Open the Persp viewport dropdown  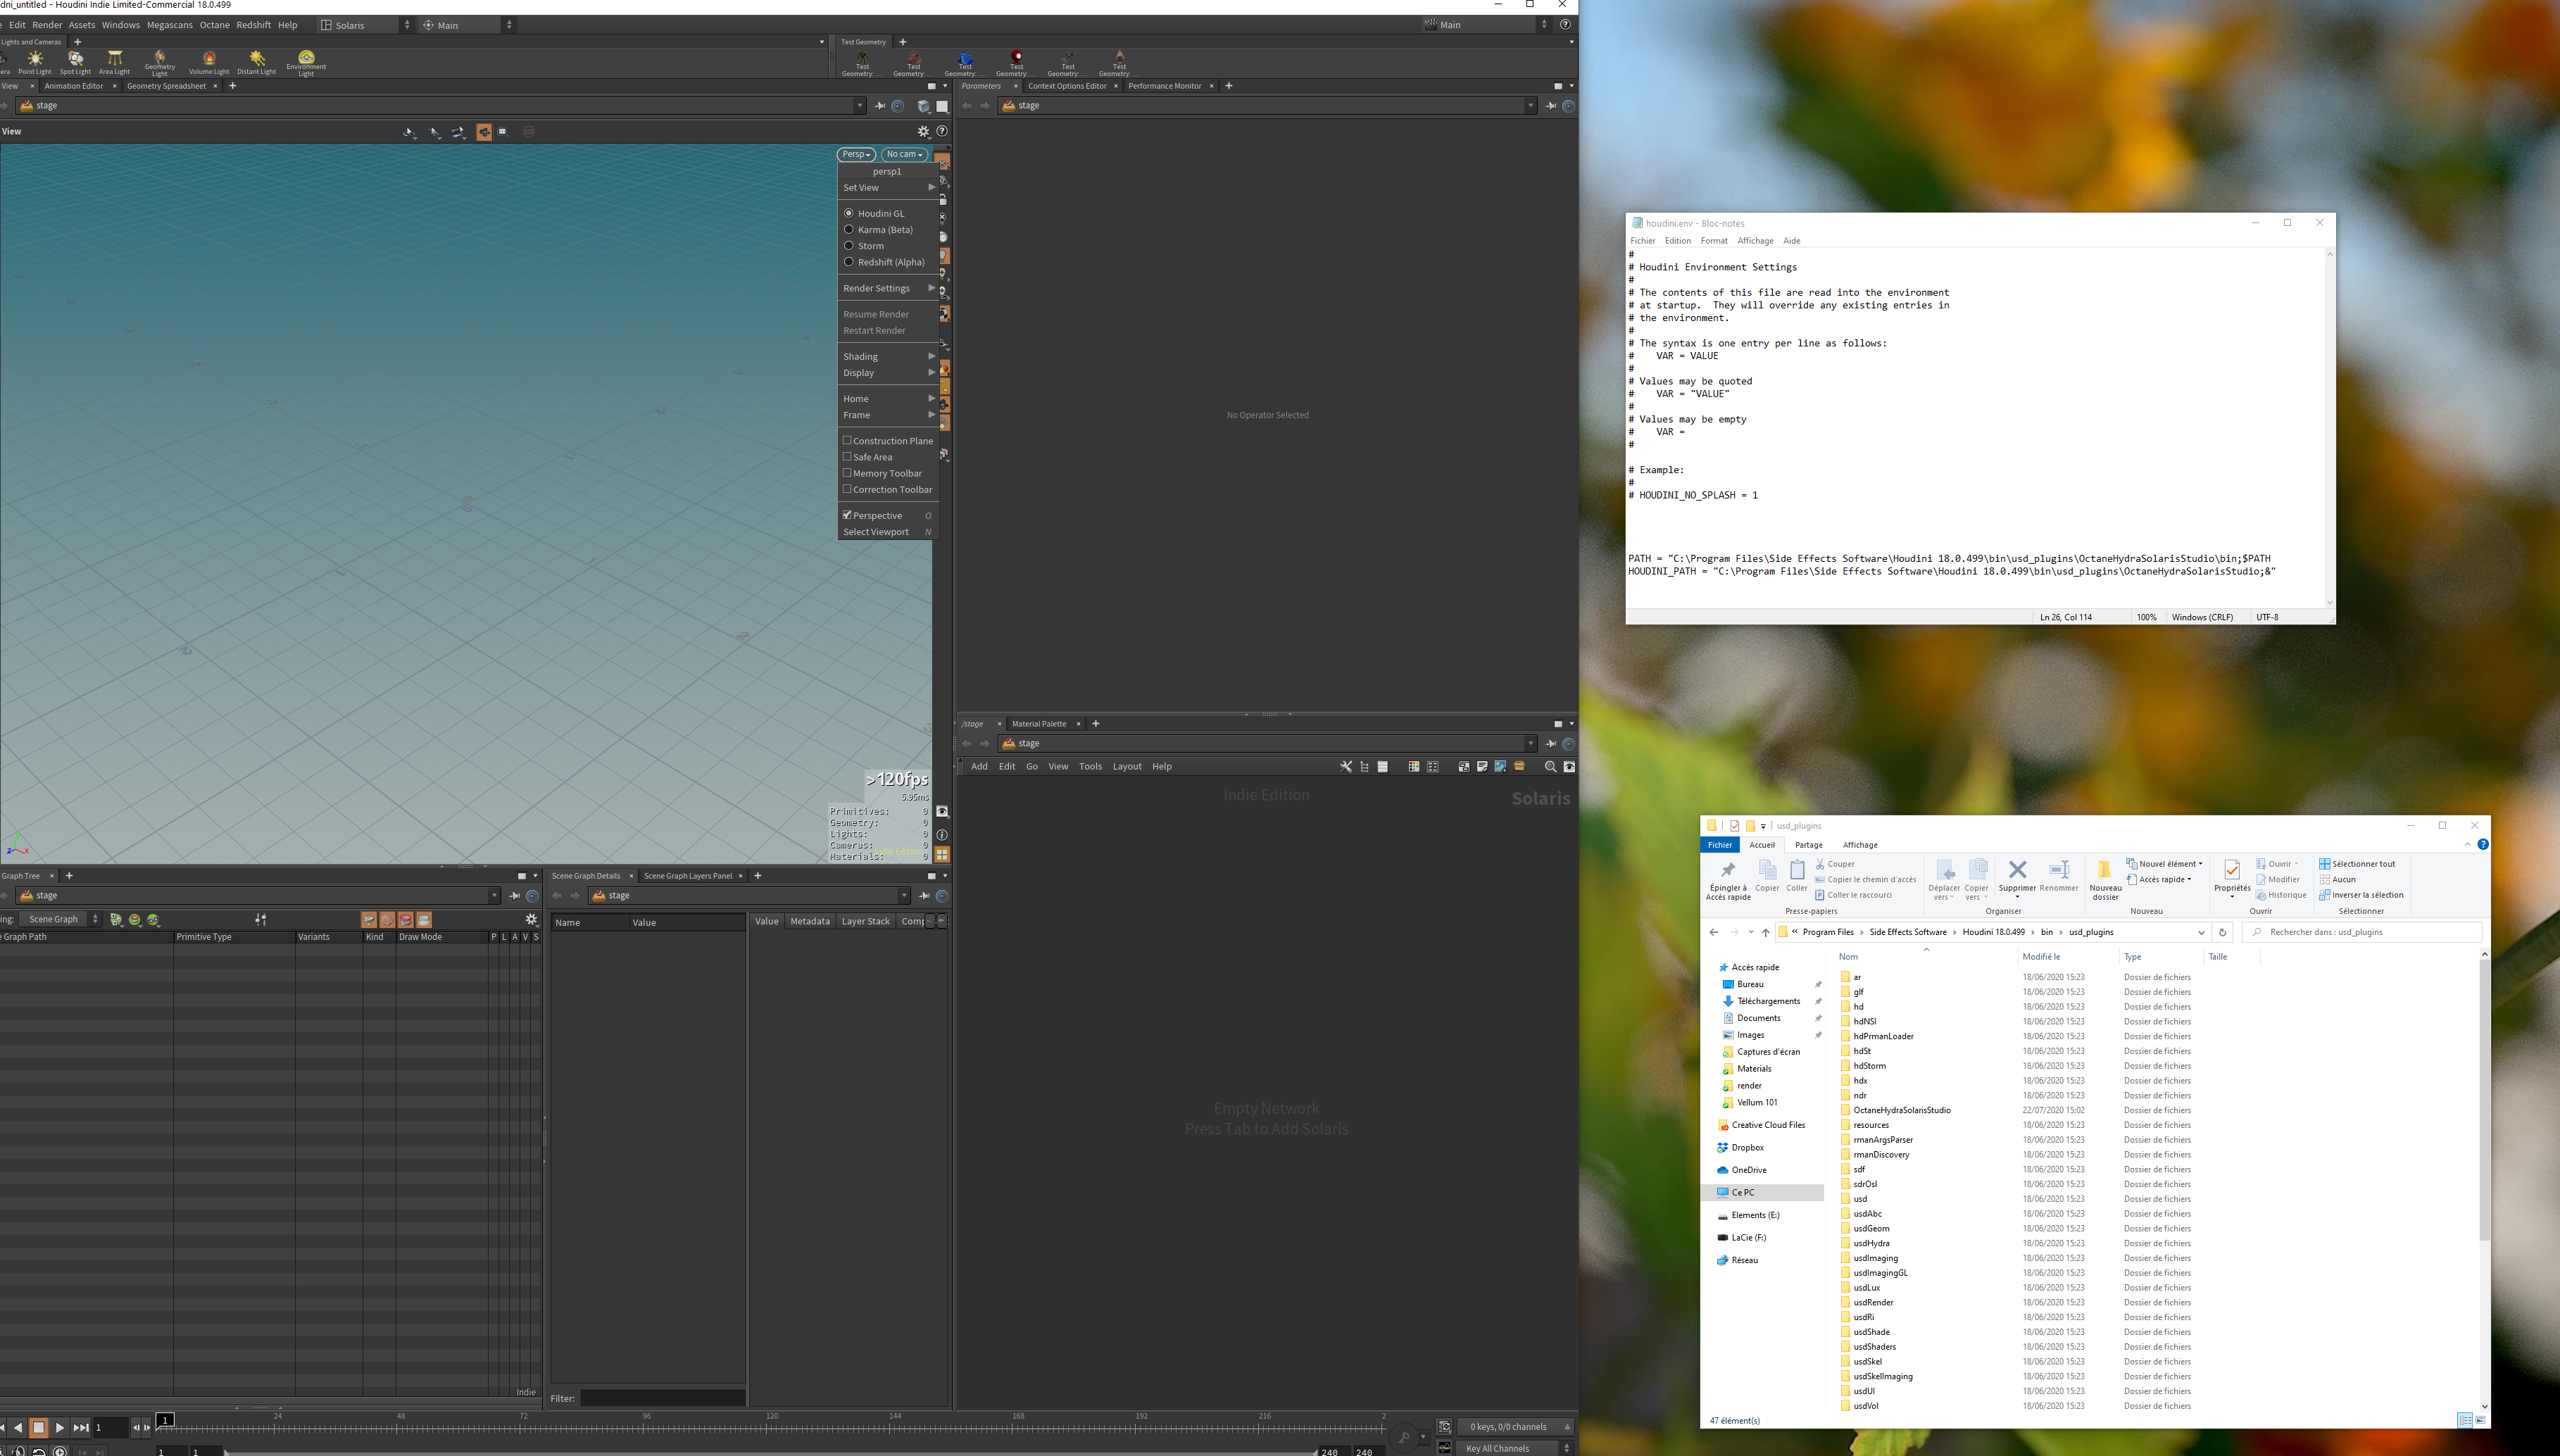[856, 154]
